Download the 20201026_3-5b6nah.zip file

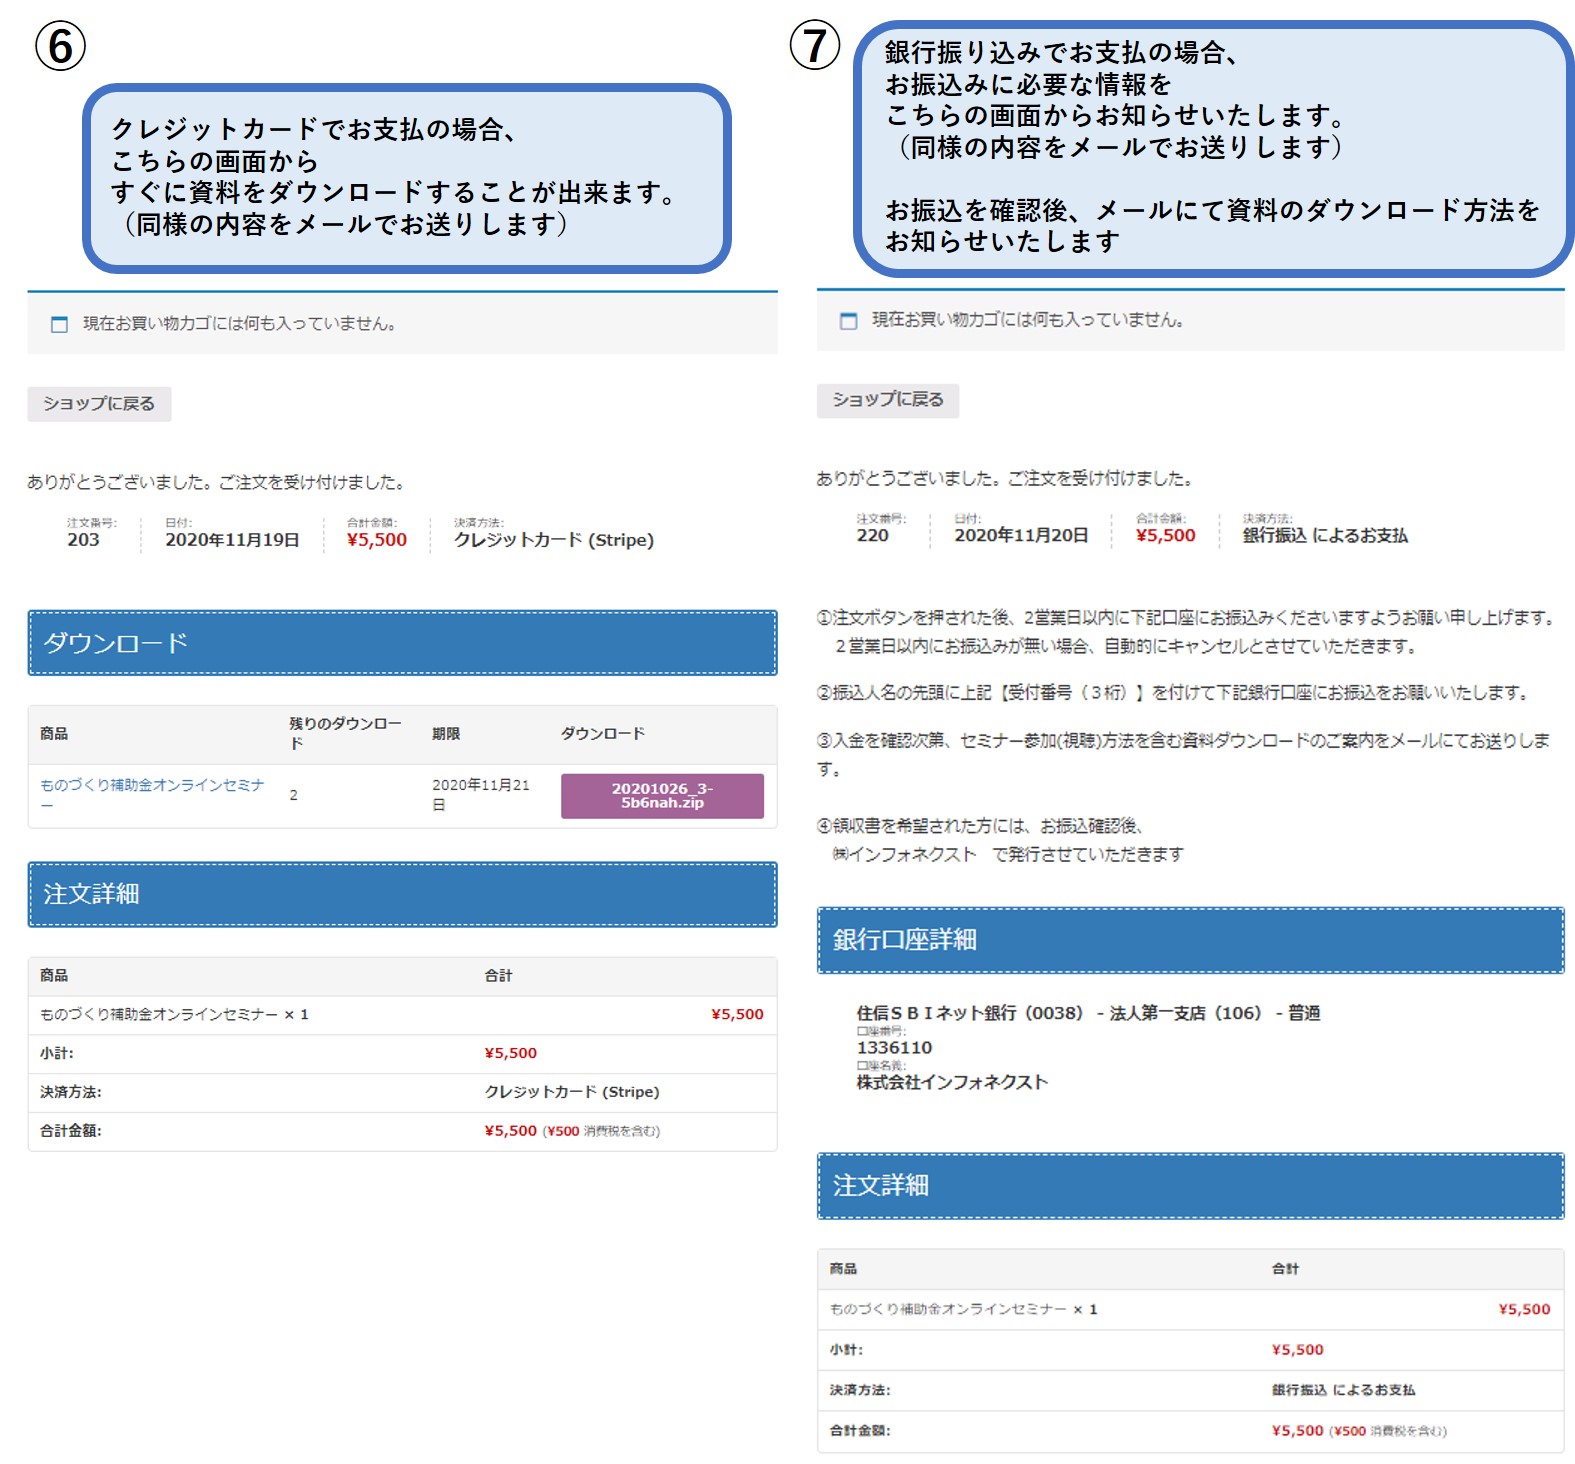coord(662,796)
